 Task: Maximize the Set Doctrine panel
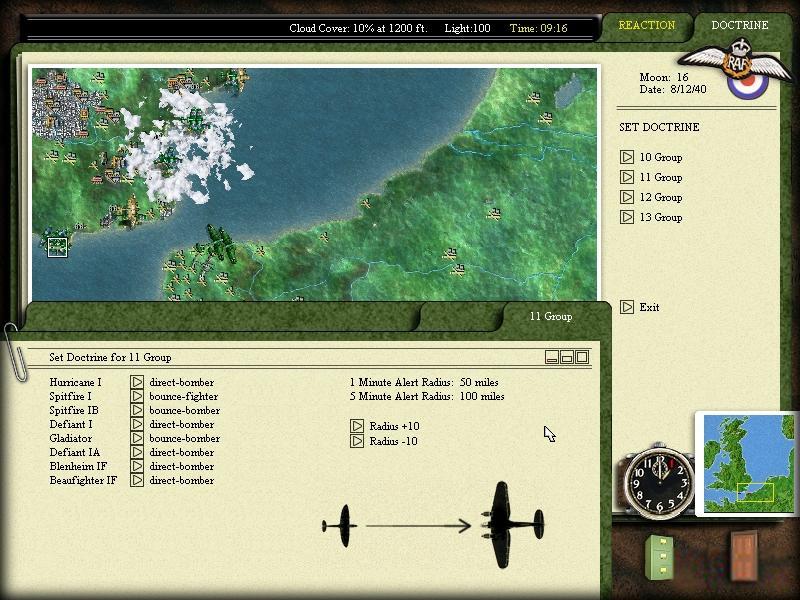click(x=582, y=357)
